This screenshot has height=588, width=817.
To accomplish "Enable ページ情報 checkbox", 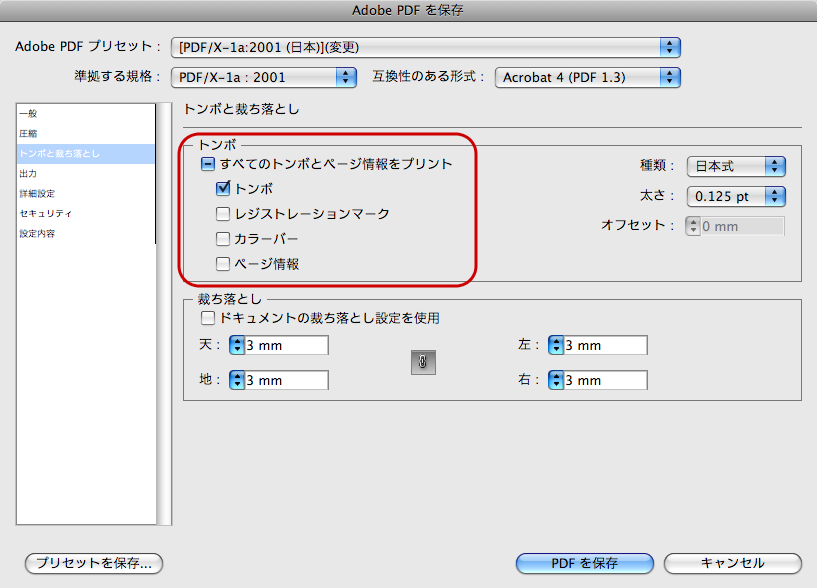I will 223,264.
